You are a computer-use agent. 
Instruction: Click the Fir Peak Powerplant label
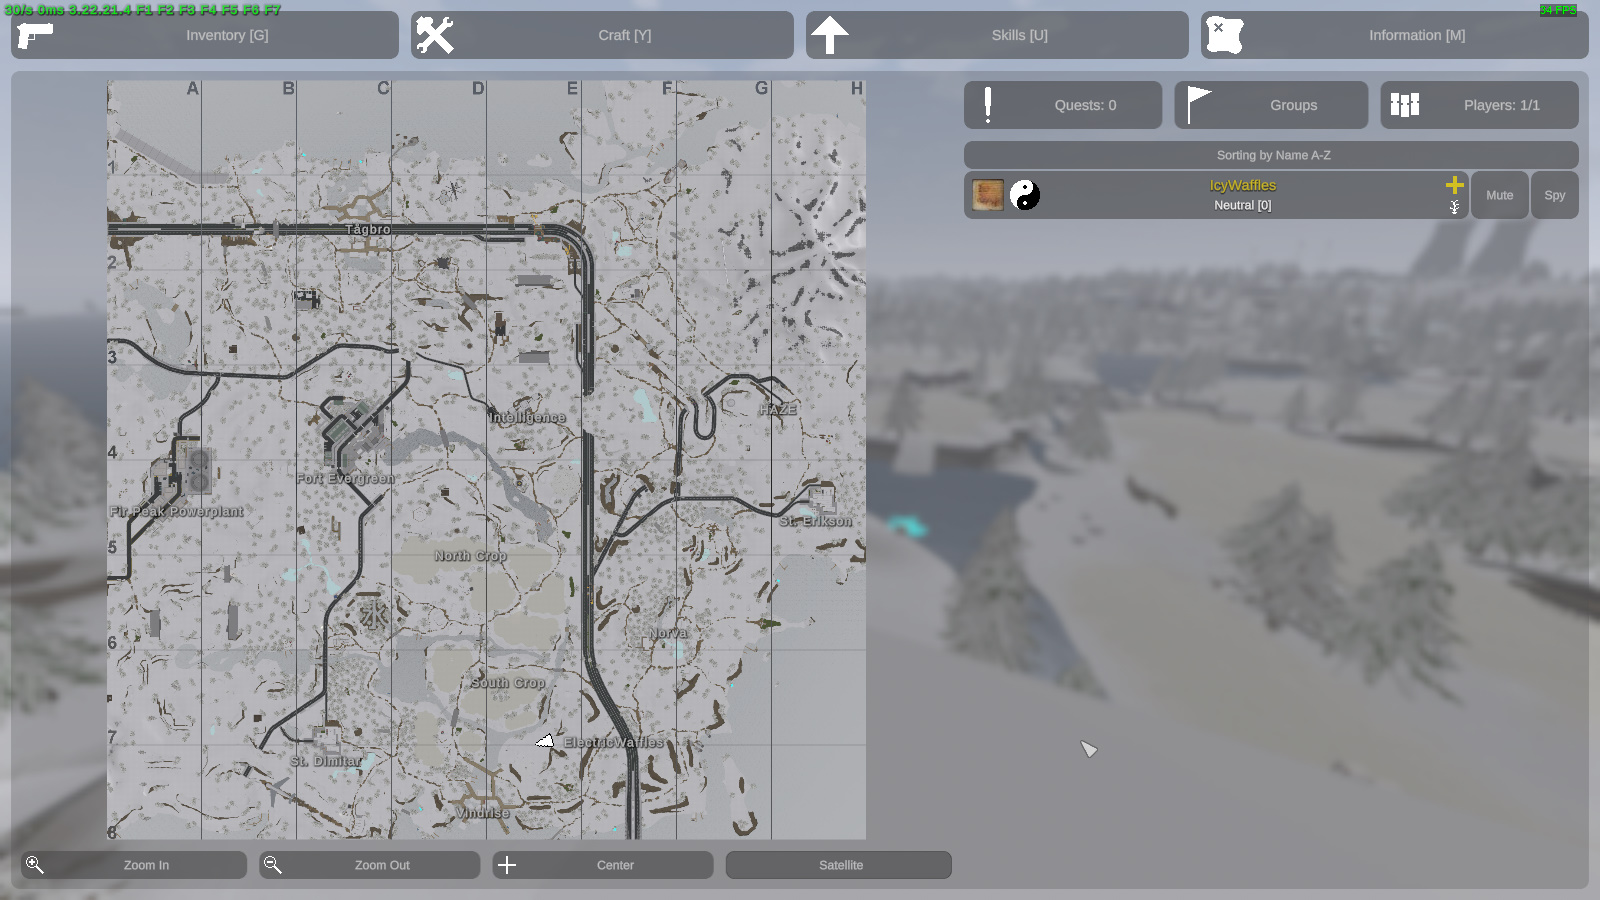pos(177,511)
